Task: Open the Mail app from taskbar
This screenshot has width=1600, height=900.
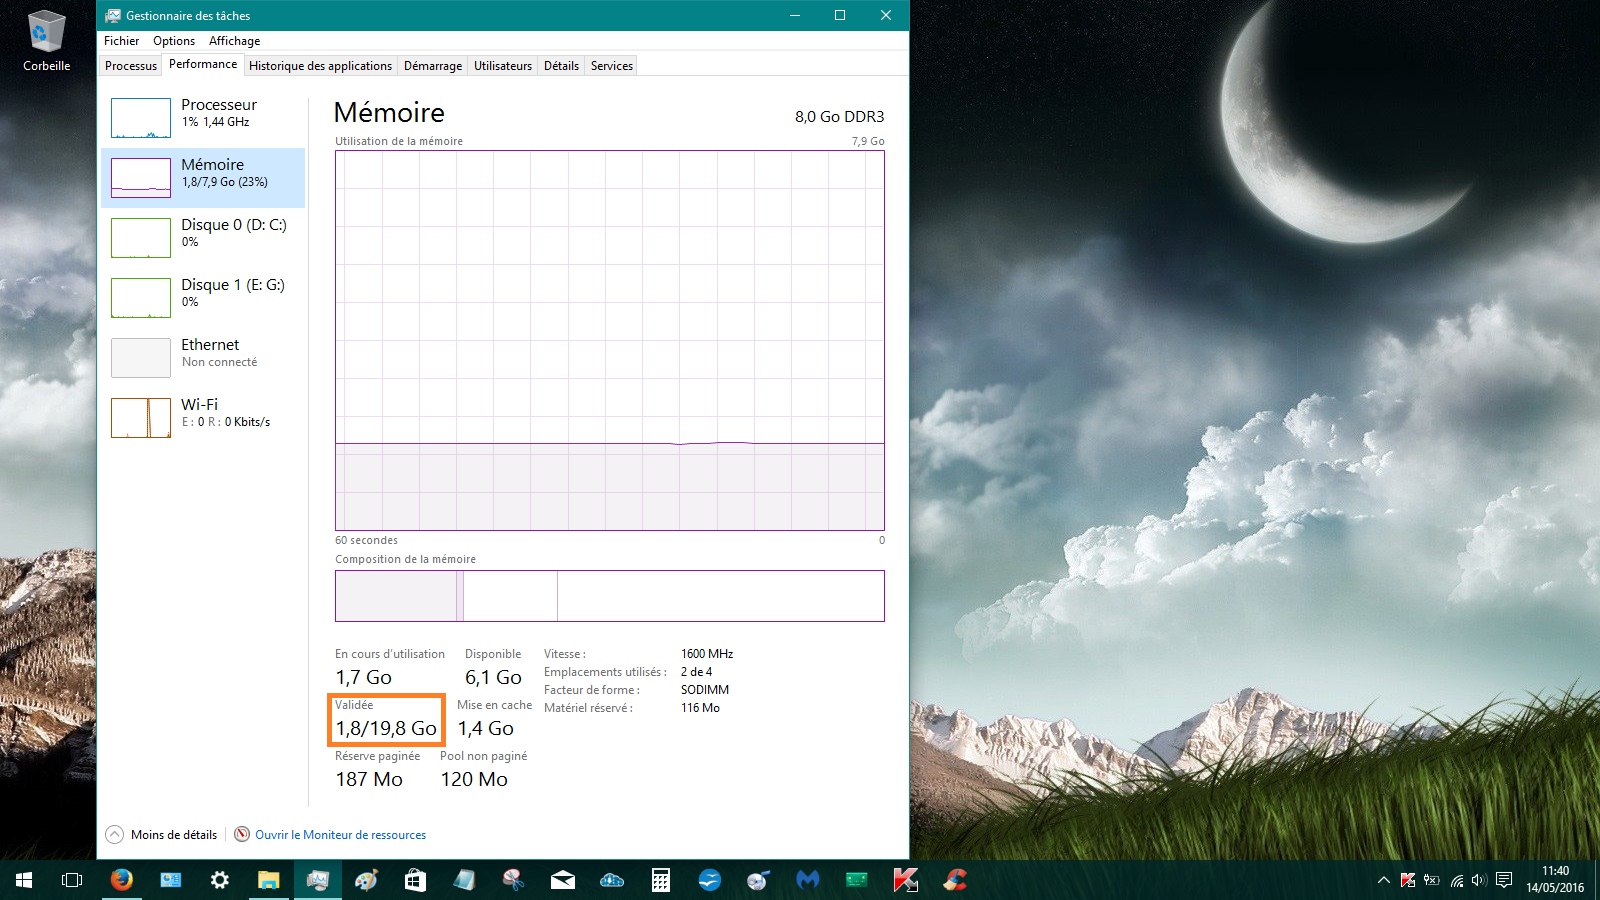Action: coord(563,880)
